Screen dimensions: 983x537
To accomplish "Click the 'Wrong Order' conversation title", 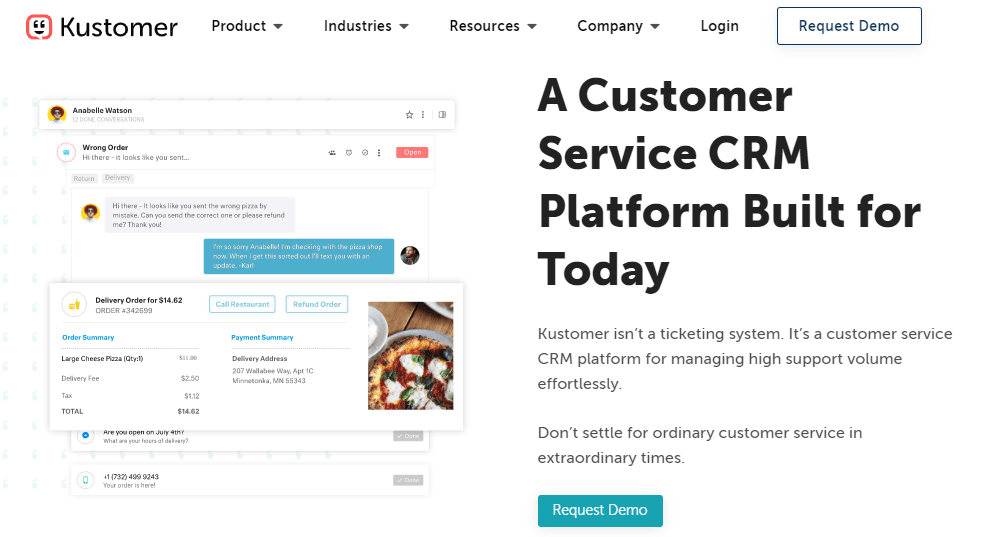I will (105, 148).
